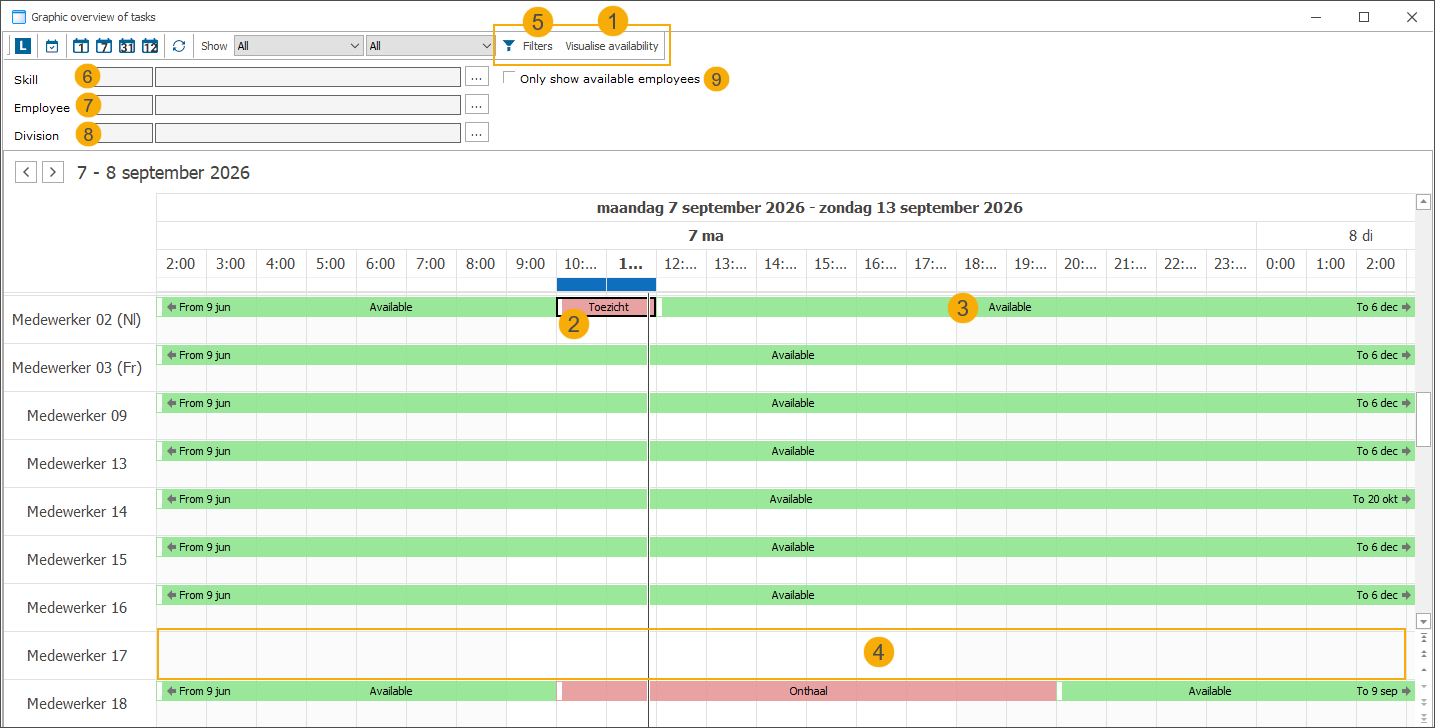Switch to 12-month calendar view
Viewport: 1435px width, 728px height.
150,46
